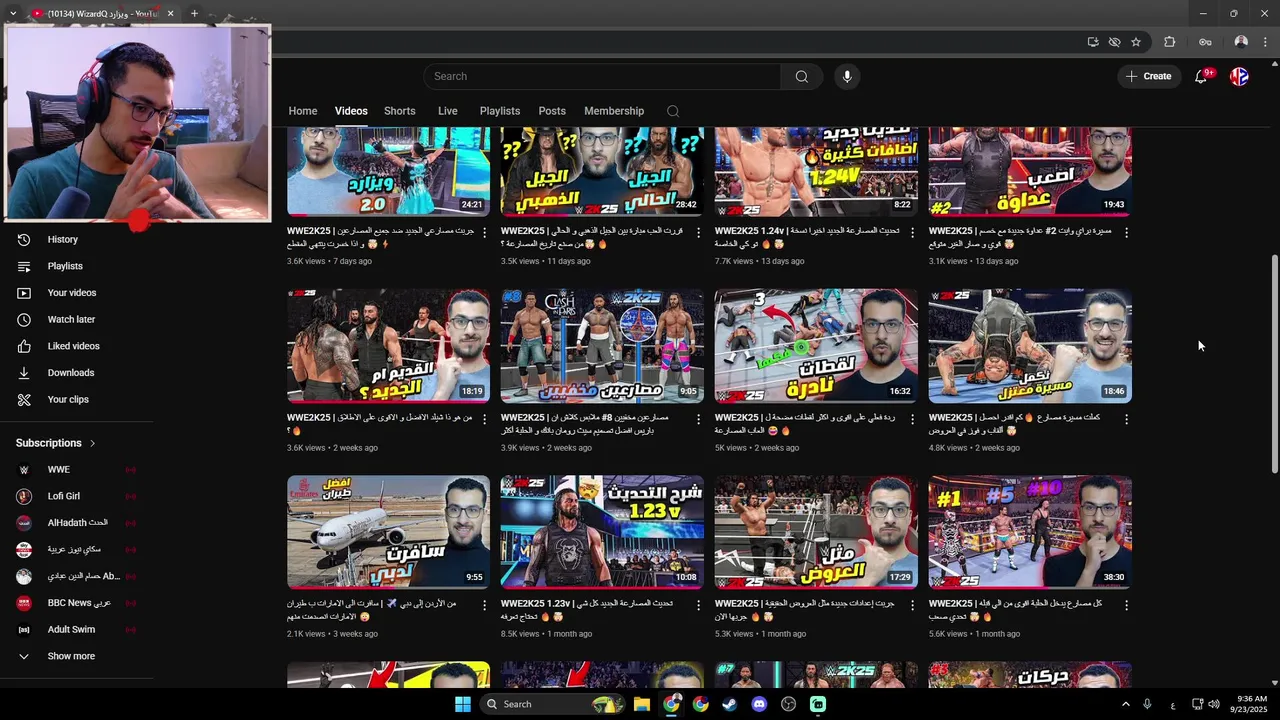The image size is (1280, 720).
Task: Open WWE2K25 1.24v video title
Action: (807, 237)
